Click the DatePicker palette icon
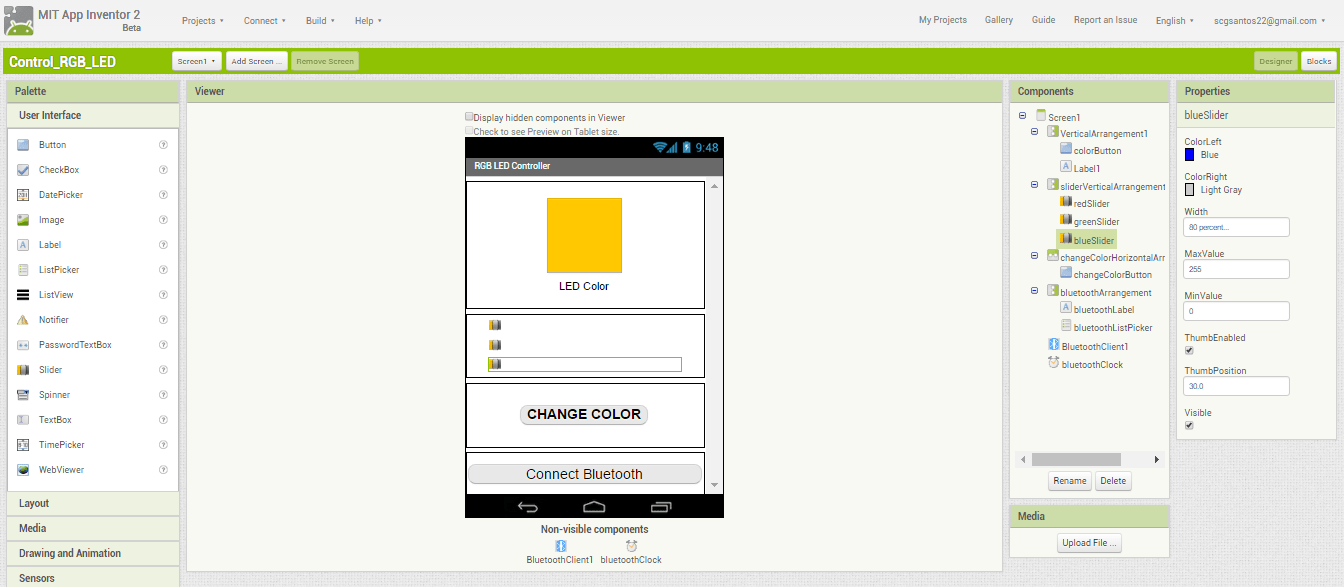Screen dimensions: 1344x587 23,195
